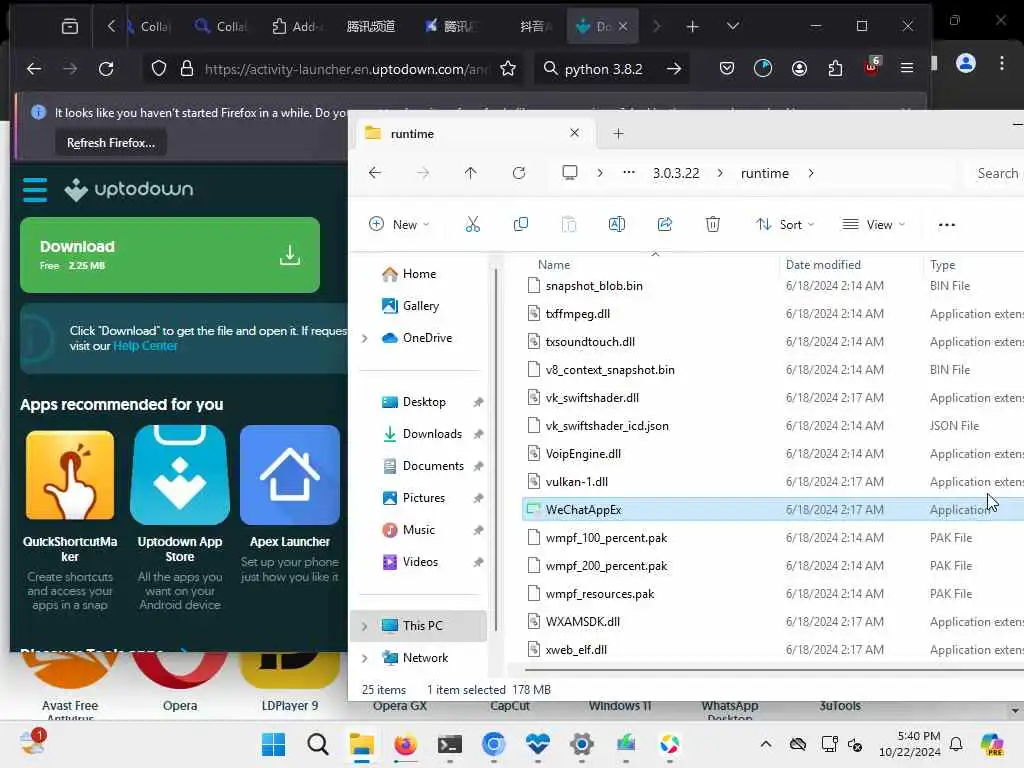The height and width of the screenshot is (768, 1024).
Task: Switch to second Colla Firefox tab with magnifier
Action: tap(221, 26)
